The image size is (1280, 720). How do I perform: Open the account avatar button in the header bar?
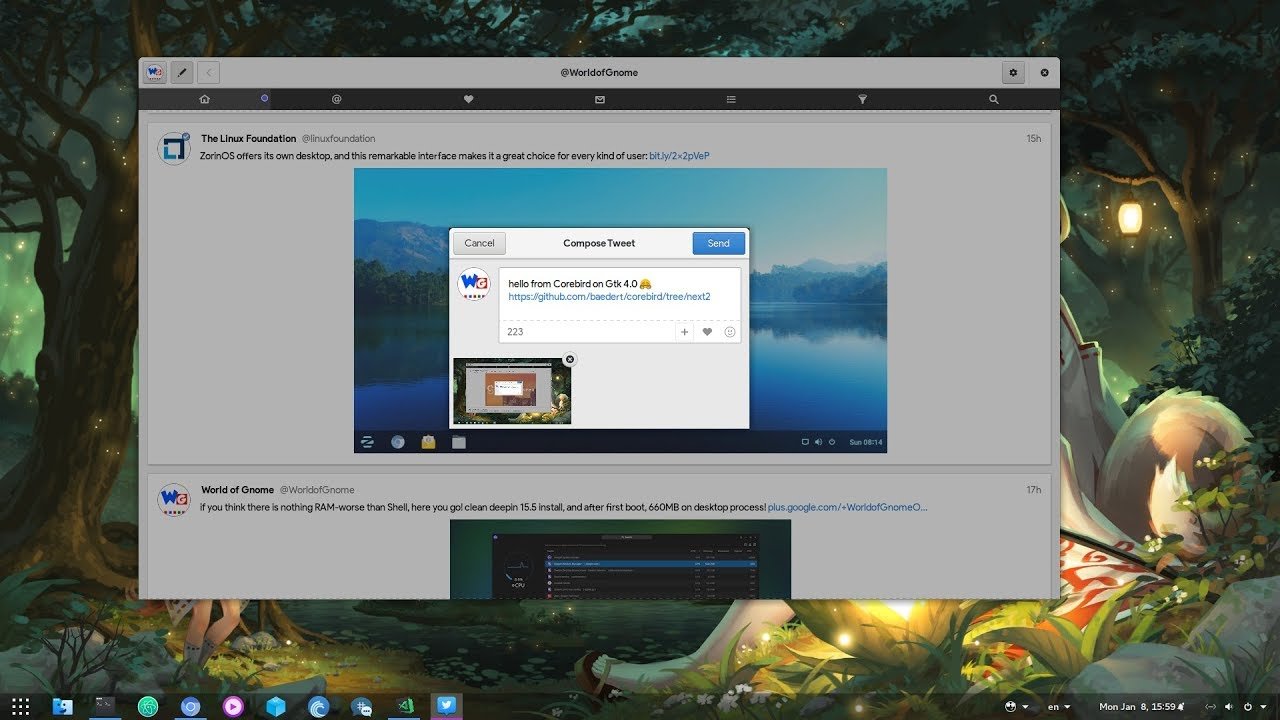pos(154,73)
